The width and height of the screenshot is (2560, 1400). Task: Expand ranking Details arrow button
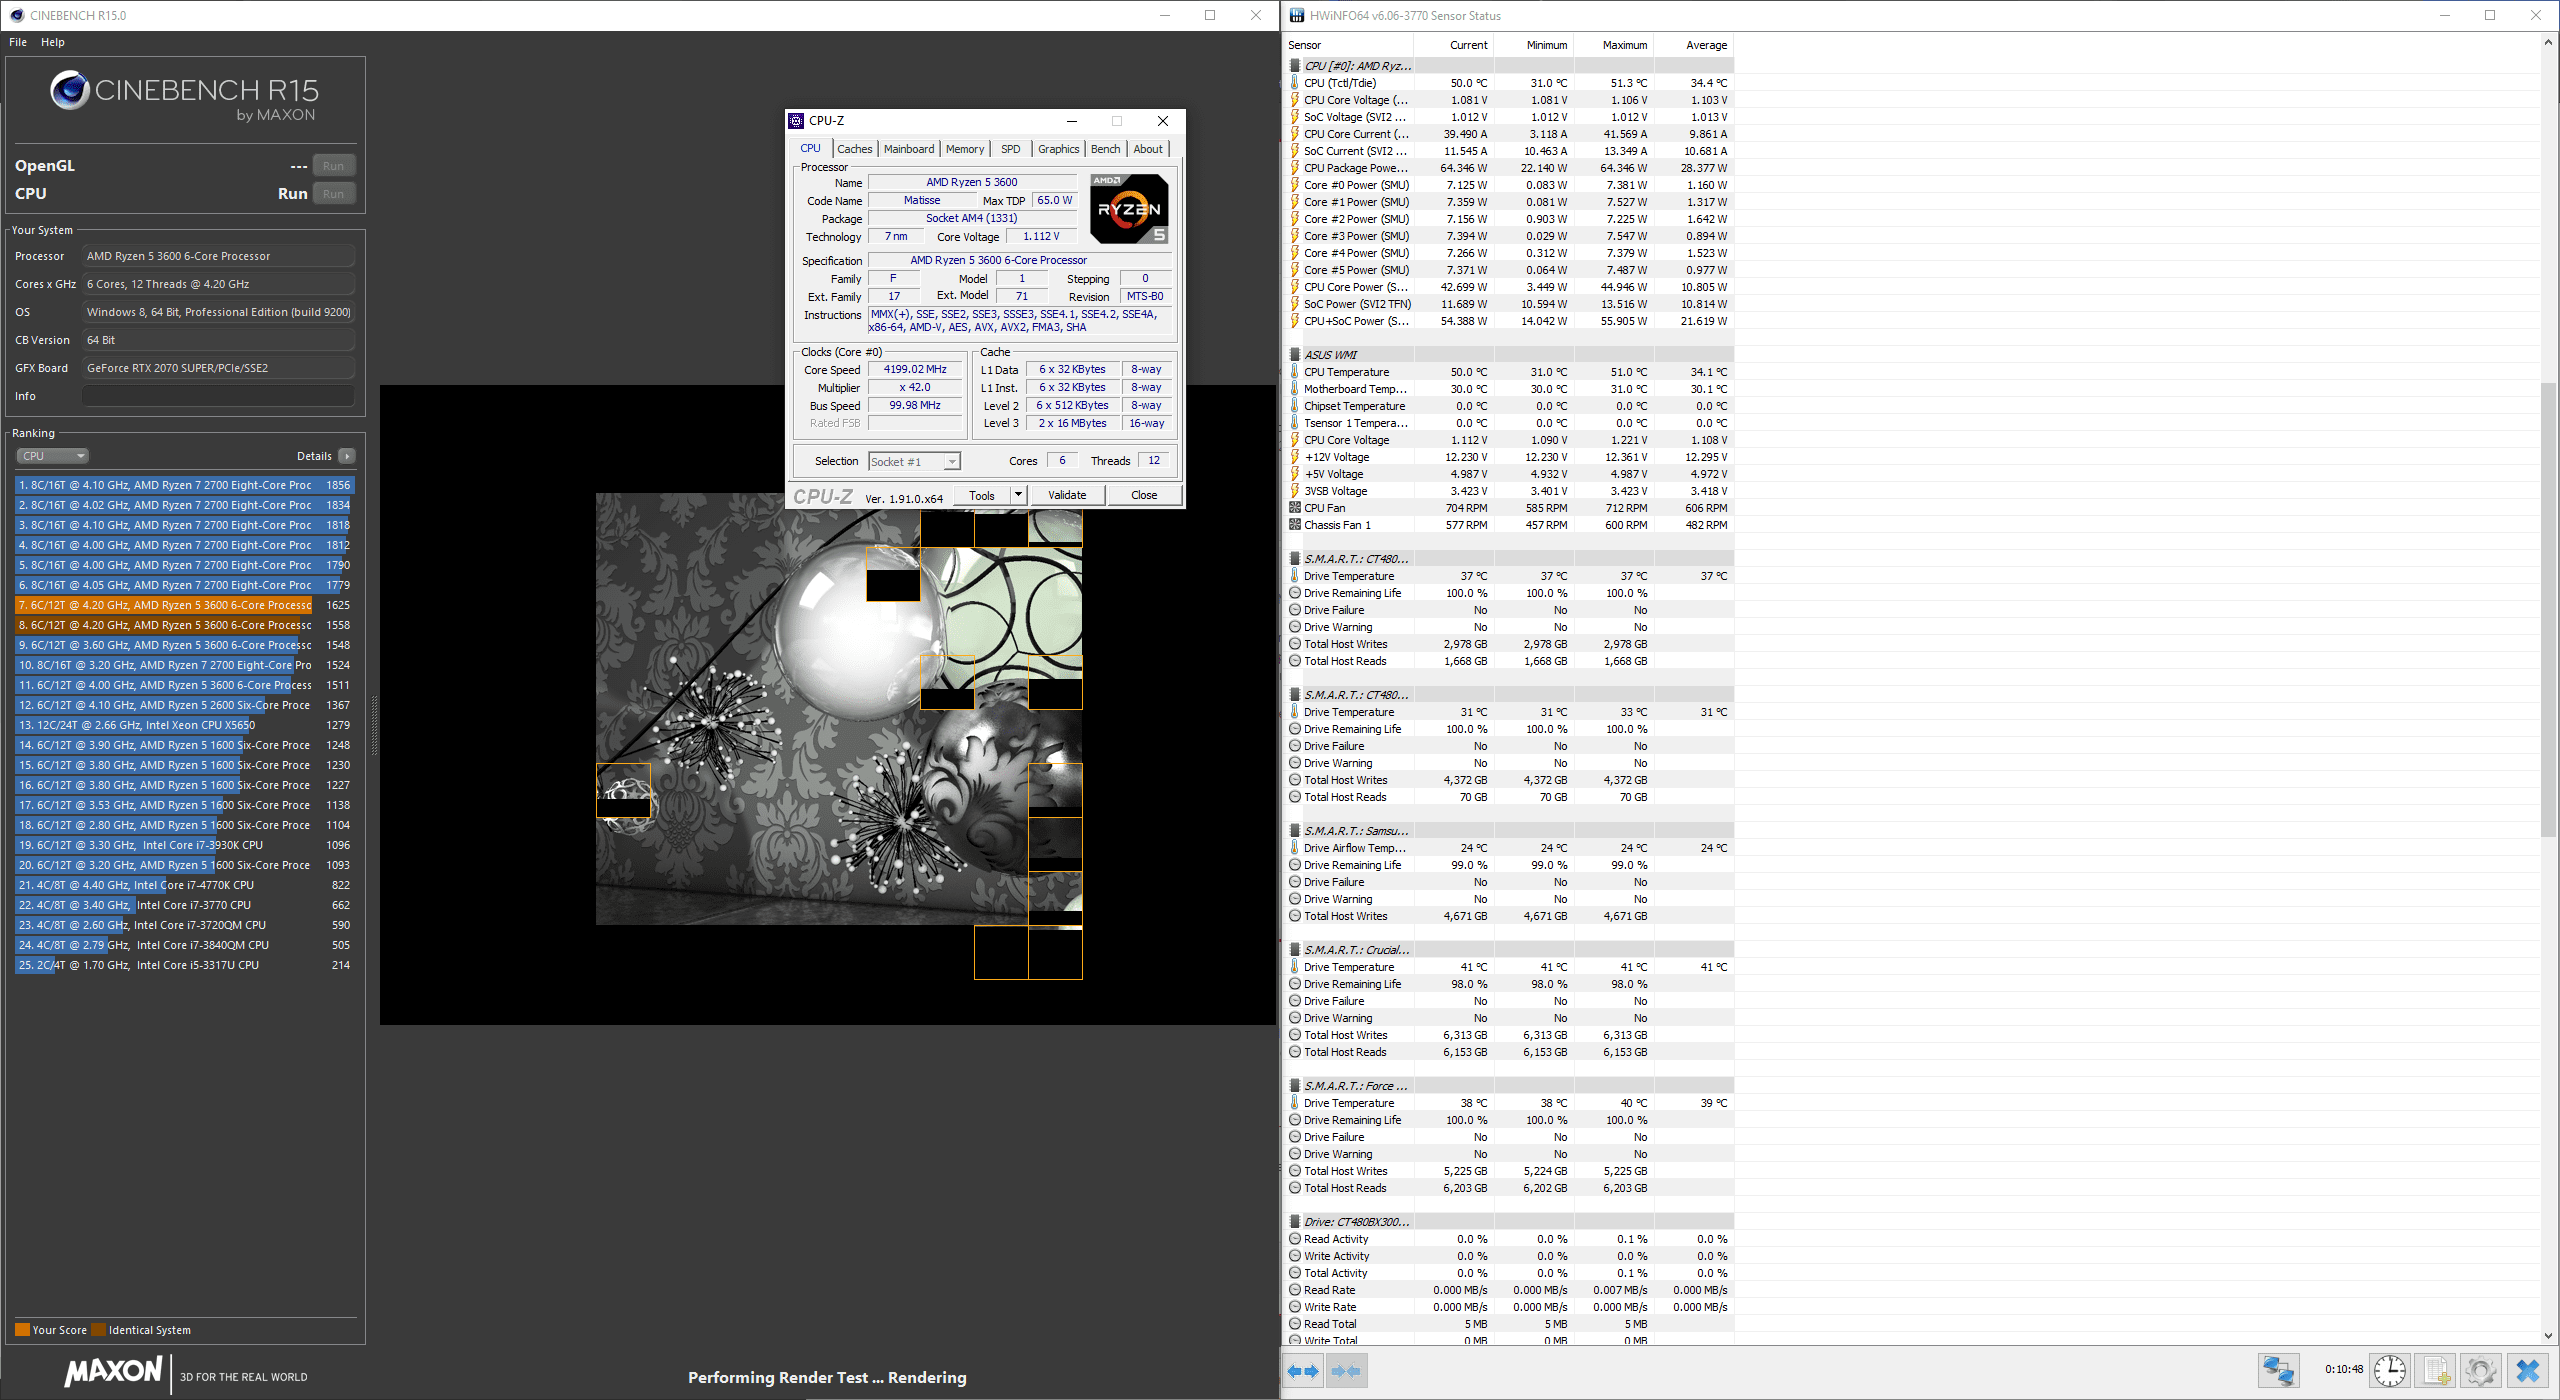tap(347, 456)
